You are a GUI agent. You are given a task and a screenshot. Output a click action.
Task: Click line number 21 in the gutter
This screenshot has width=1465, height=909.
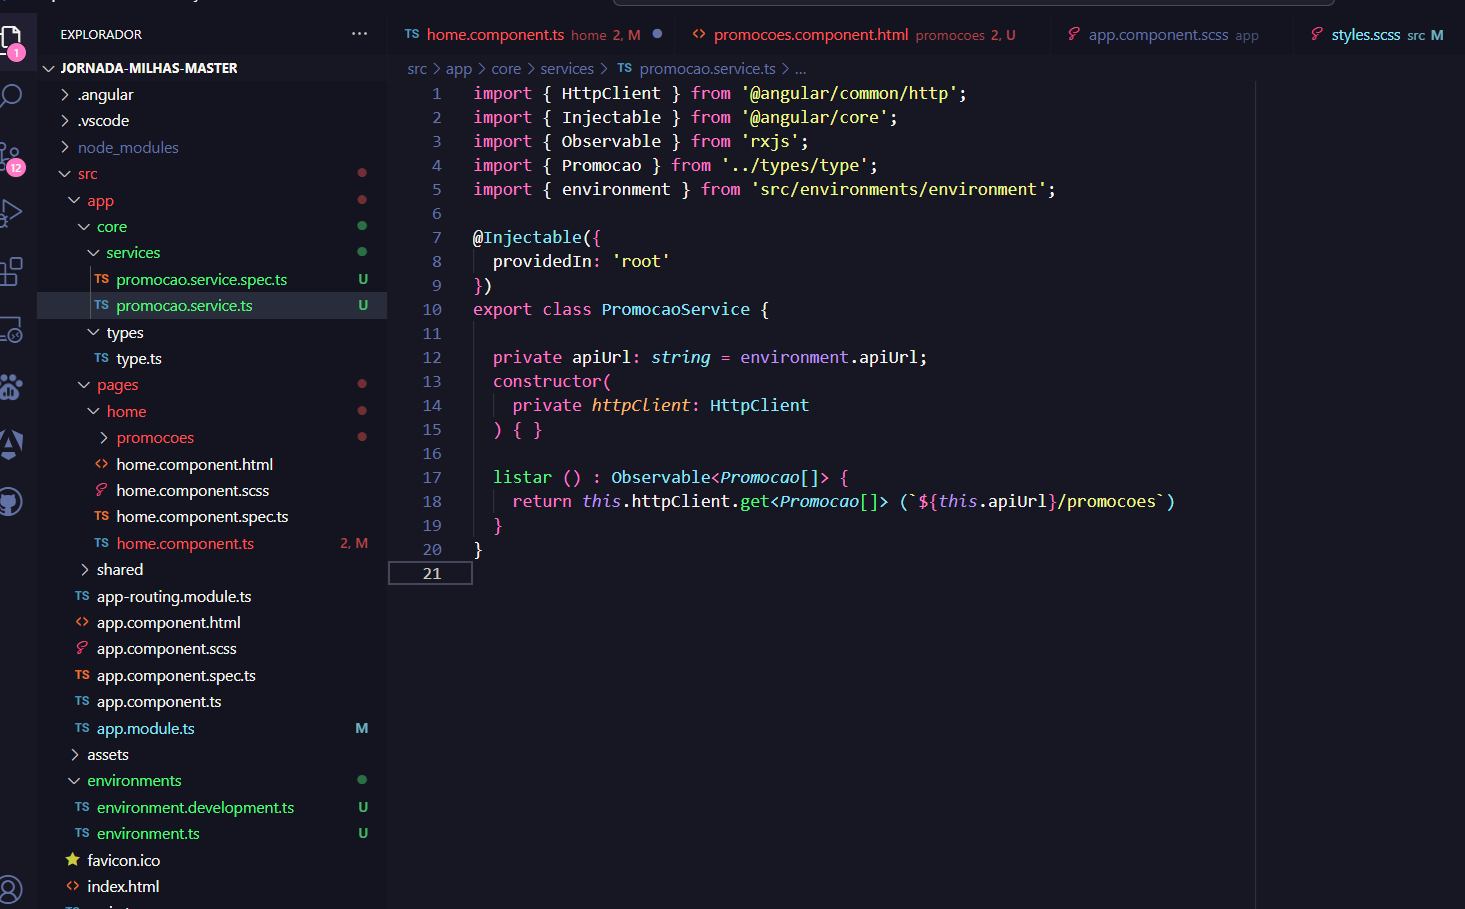pos(432,573)
